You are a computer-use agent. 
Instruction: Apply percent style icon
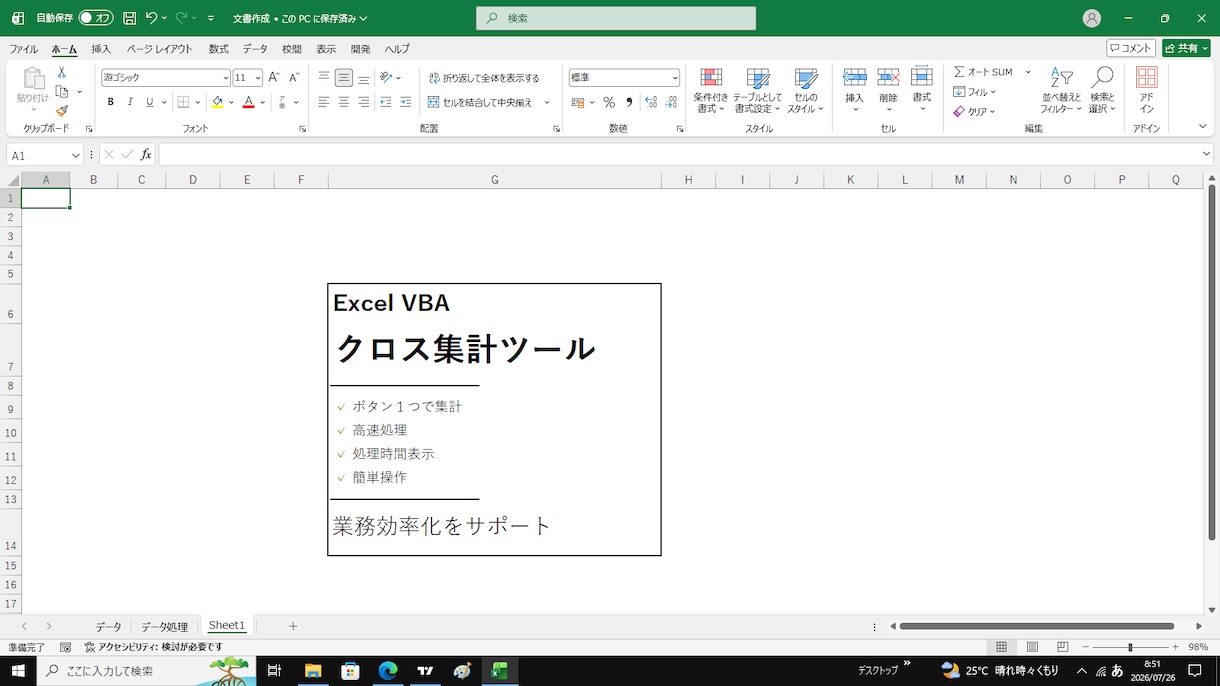coord(609,102)
